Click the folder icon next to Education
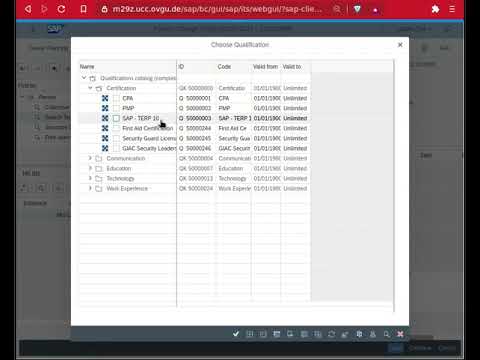 pyautogui.click(x=99, y=168)
